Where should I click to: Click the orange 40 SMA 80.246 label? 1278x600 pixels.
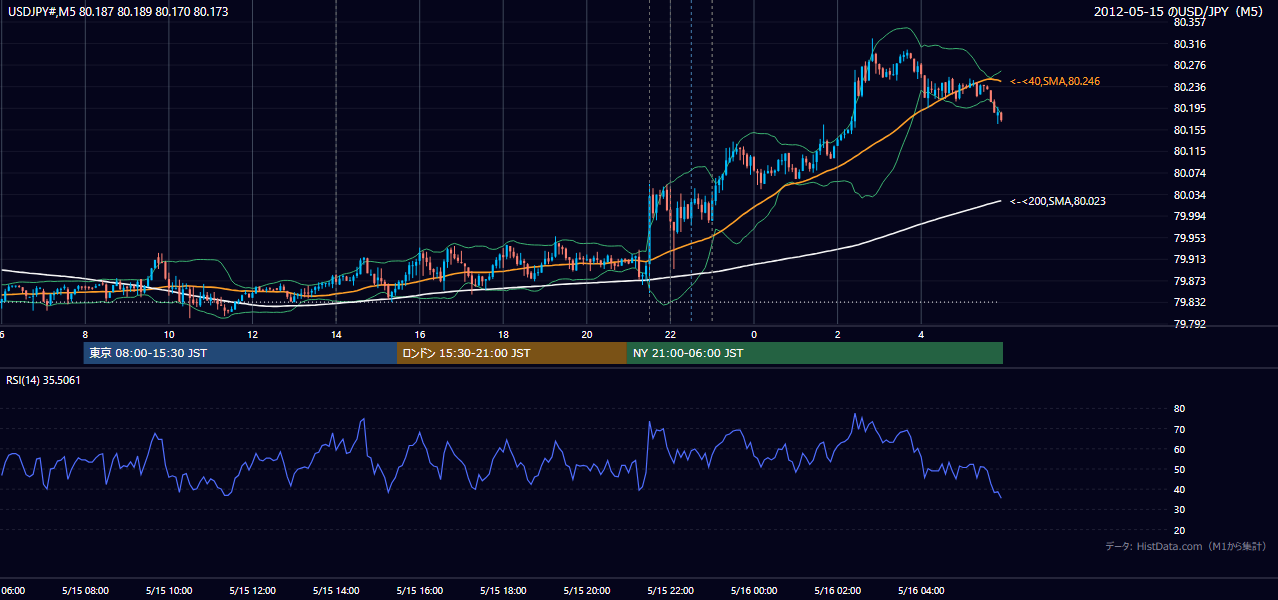[1055, 81]
